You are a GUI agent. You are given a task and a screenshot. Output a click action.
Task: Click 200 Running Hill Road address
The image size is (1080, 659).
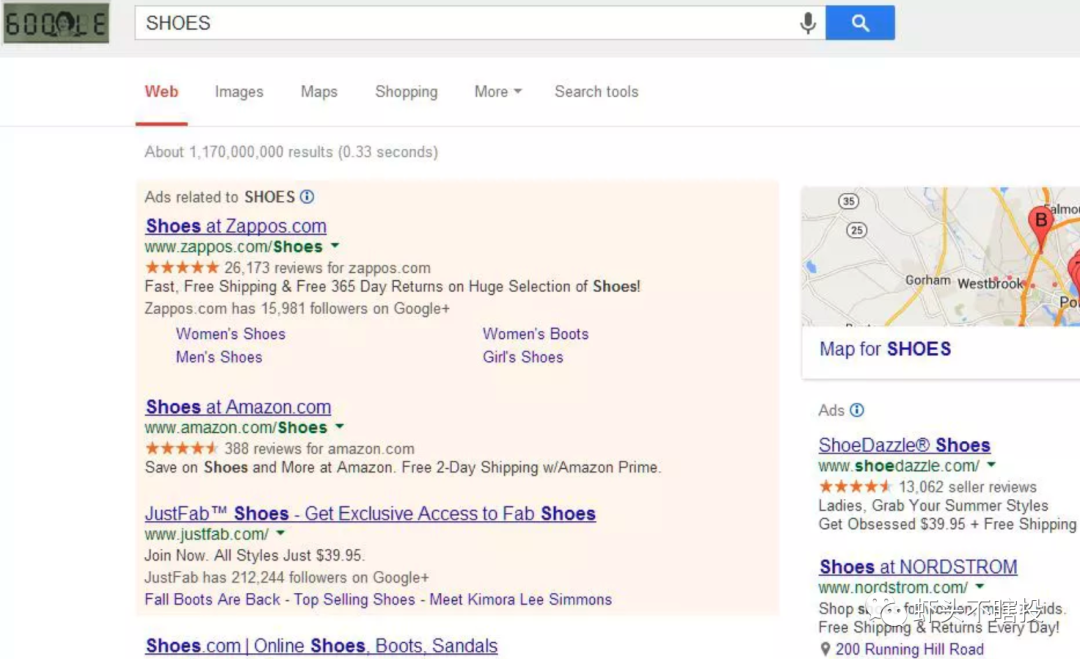tap(909, 649)
